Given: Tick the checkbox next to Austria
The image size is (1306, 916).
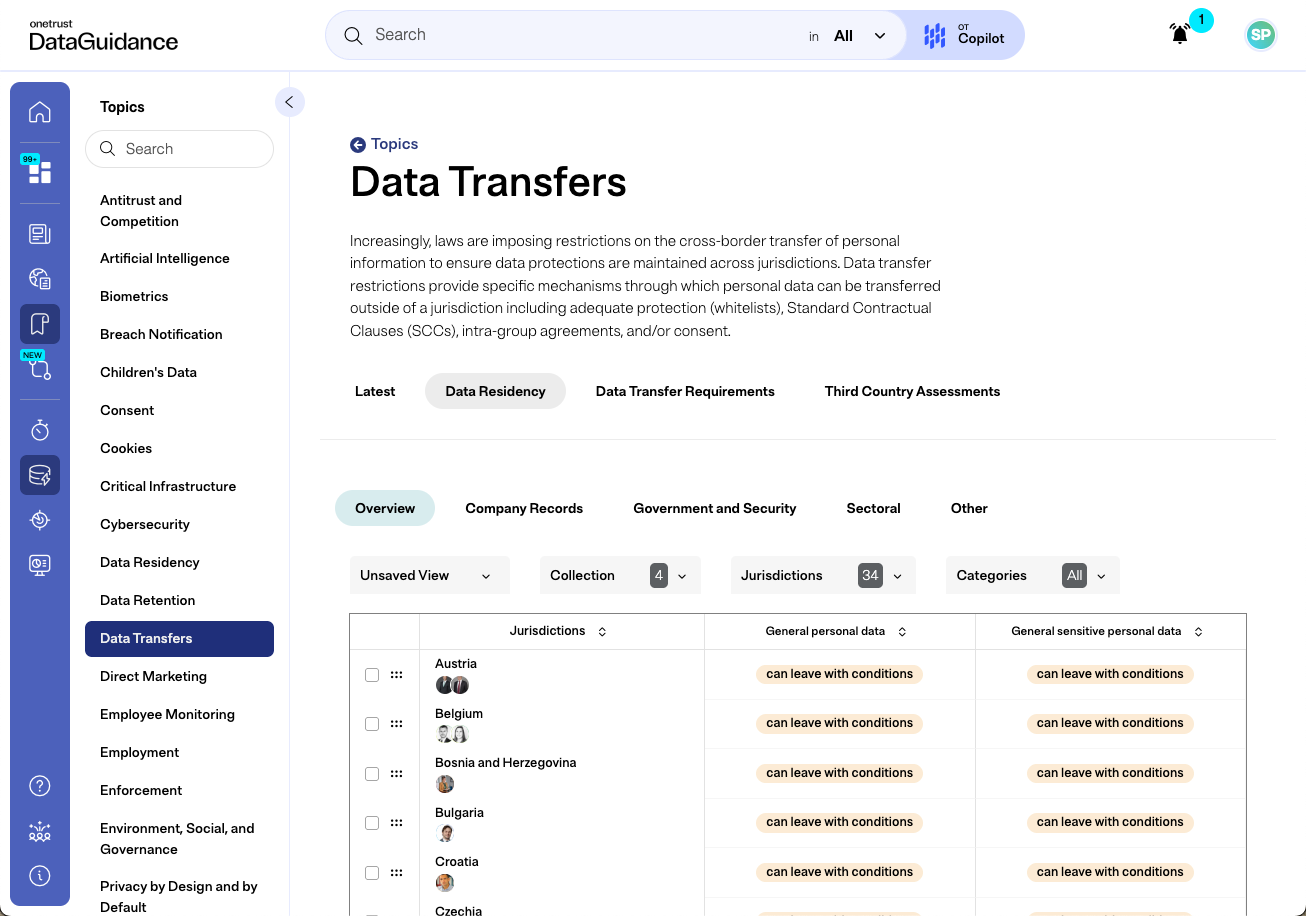Looking at the screenshot, I should tap(371, 674).
